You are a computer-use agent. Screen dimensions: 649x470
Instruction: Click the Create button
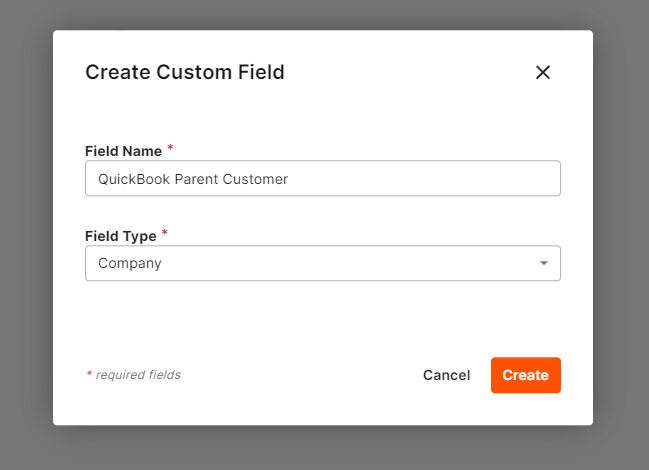525,375
